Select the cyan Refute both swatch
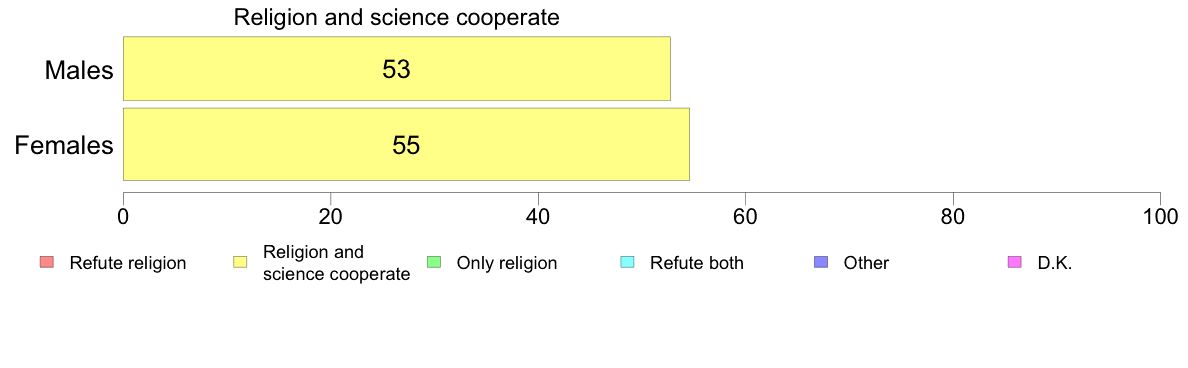The image size is (1188, 368). pyautogui.click(x=627, y=263)
